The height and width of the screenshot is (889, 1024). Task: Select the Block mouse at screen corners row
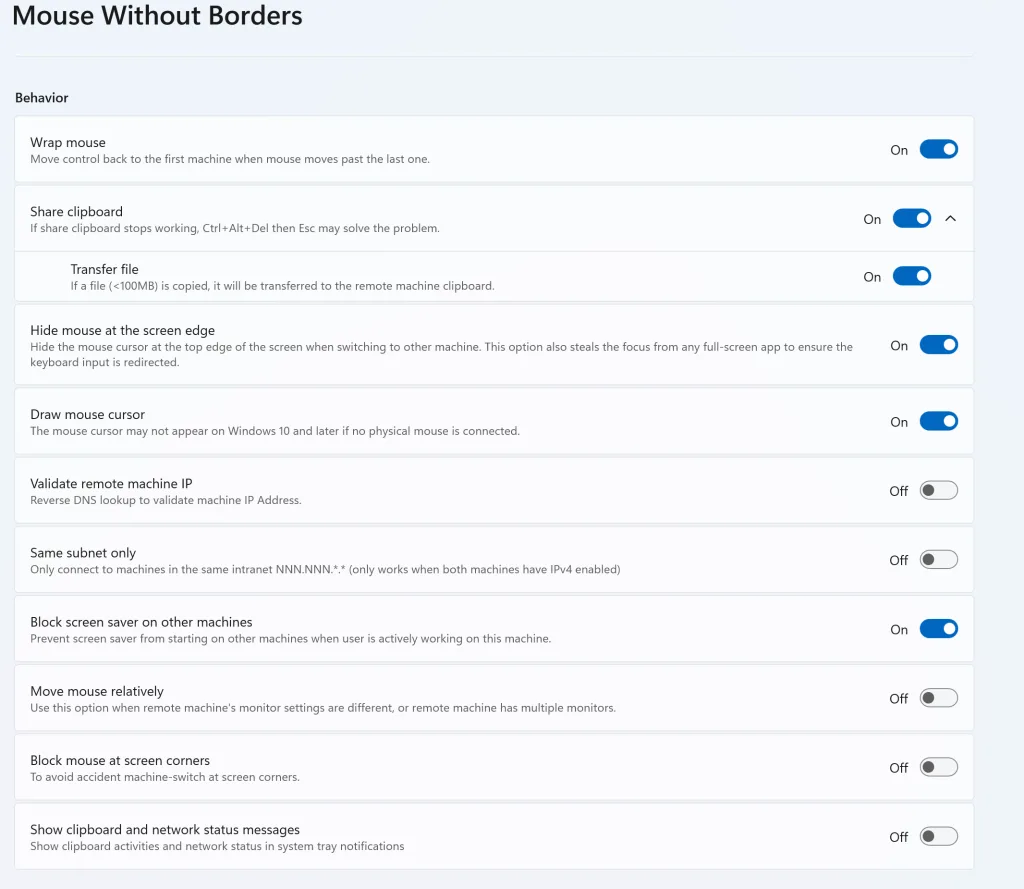tap(400, 766)
